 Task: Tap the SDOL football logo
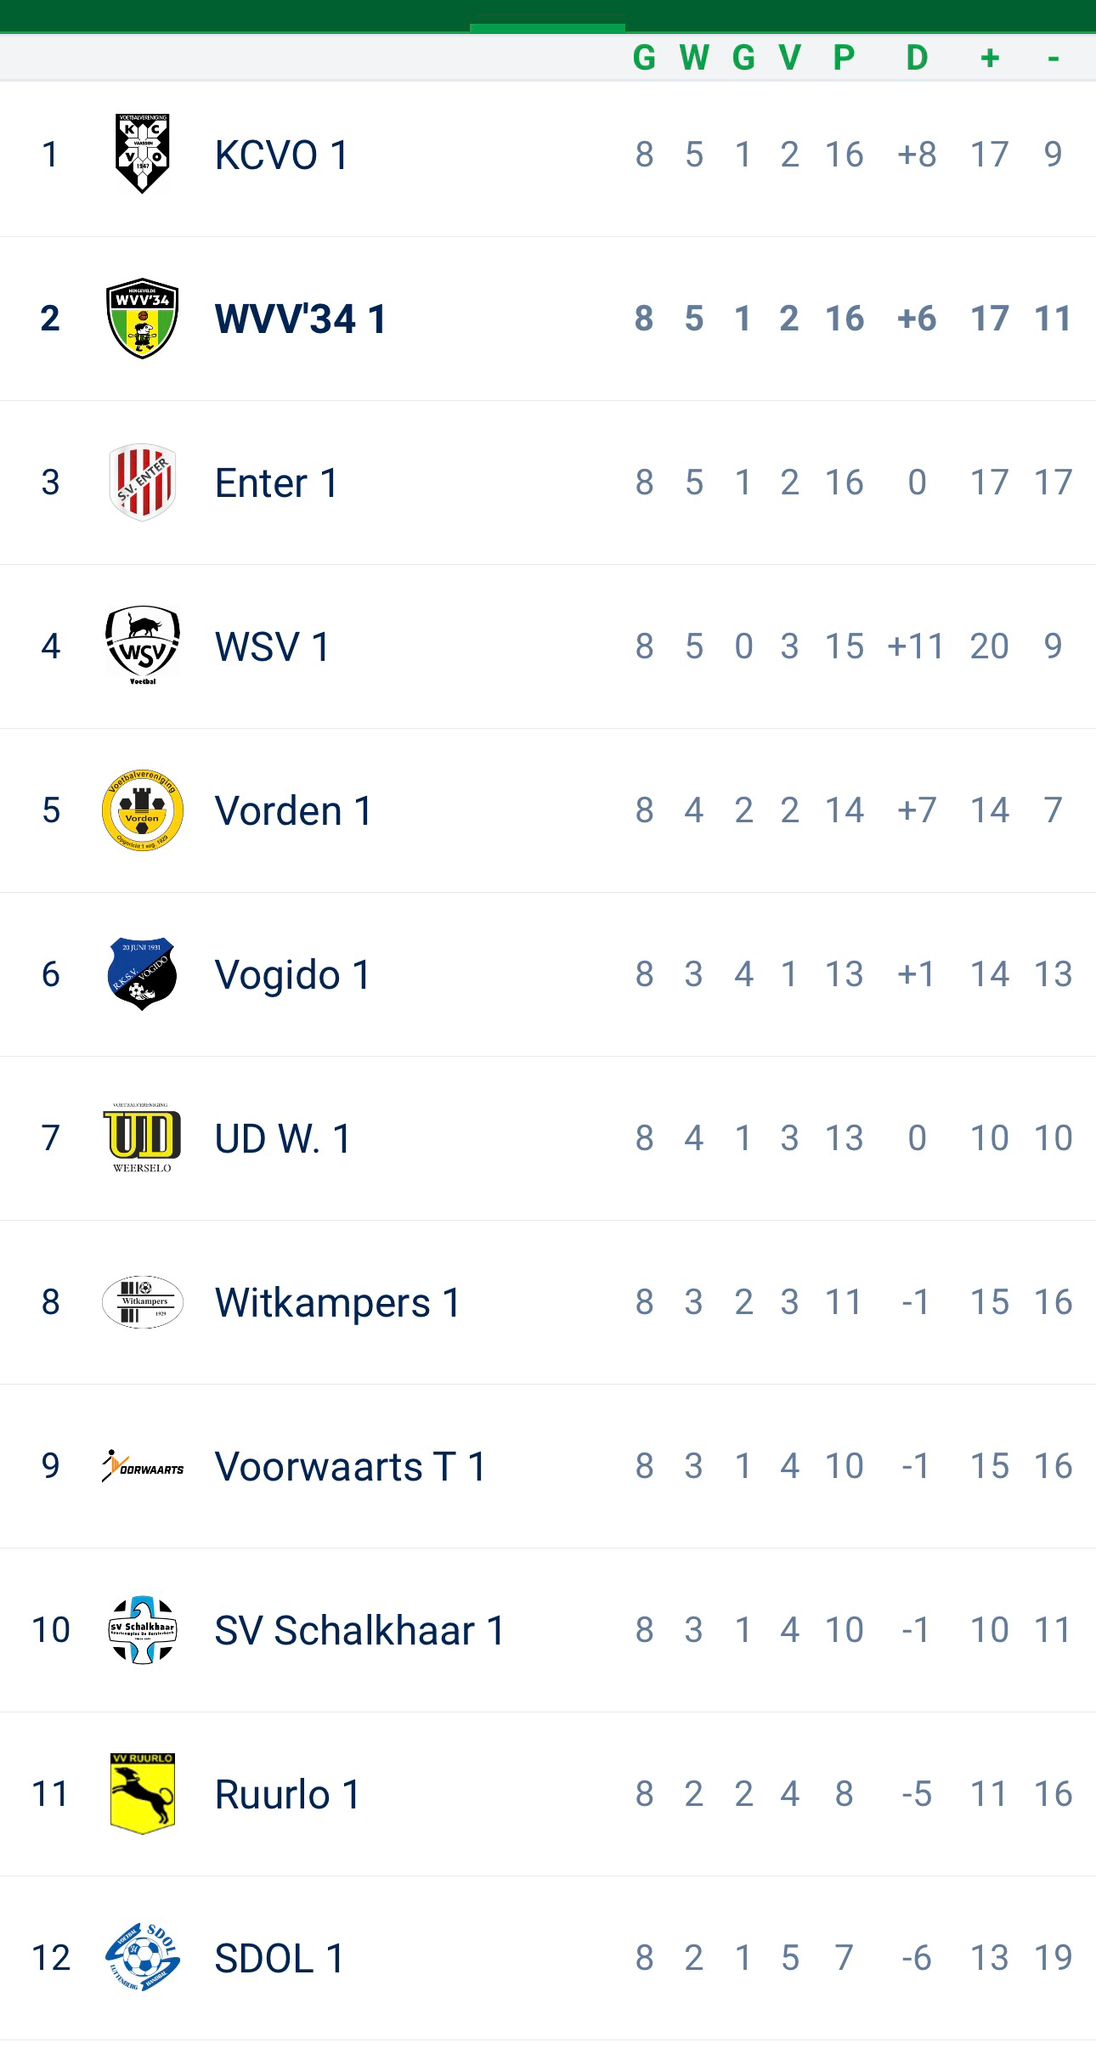click(x=142, y=1958)
